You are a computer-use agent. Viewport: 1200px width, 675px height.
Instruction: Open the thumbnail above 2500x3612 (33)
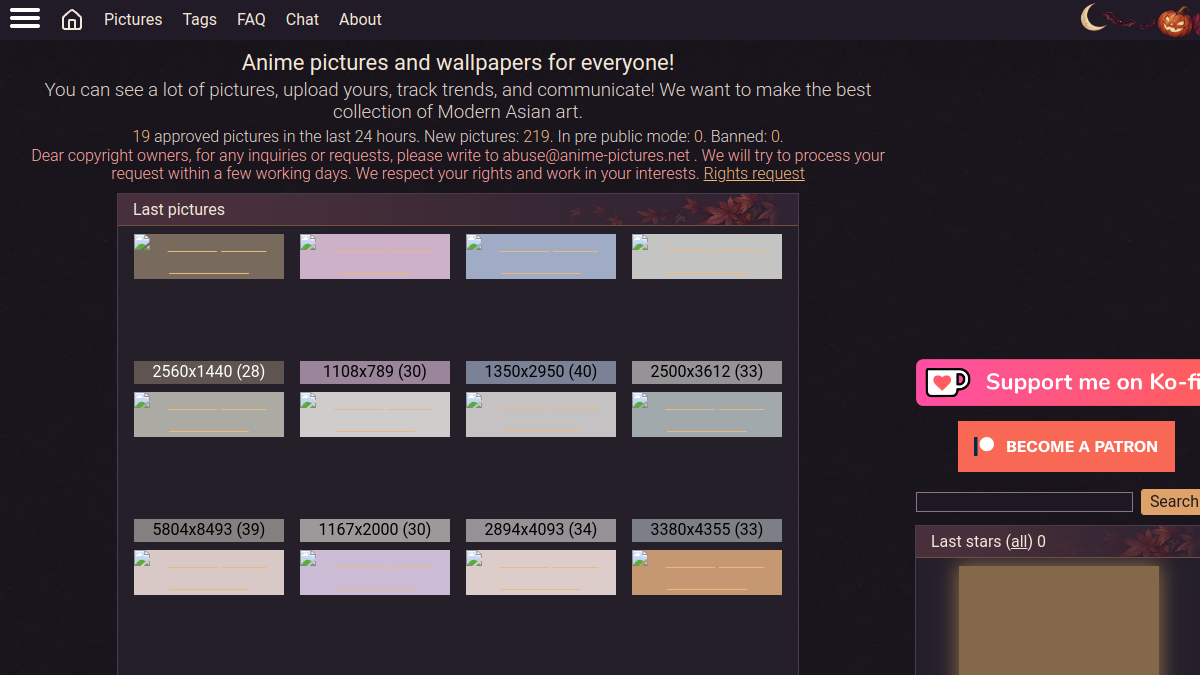[x=707, y=257]
